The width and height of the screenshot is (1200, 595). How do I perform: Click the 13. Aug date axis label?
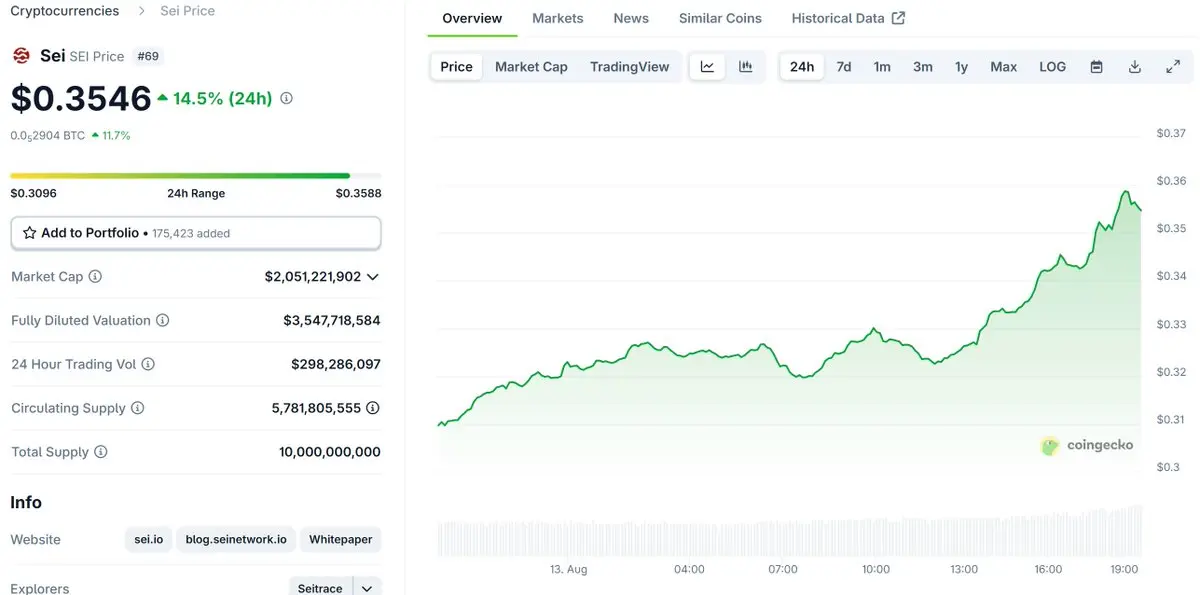click(569, 569)
